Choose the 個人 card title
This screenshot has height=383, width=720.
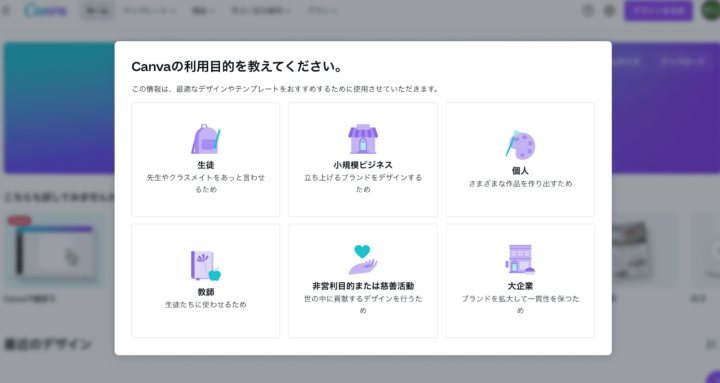(x=520, y=171)
